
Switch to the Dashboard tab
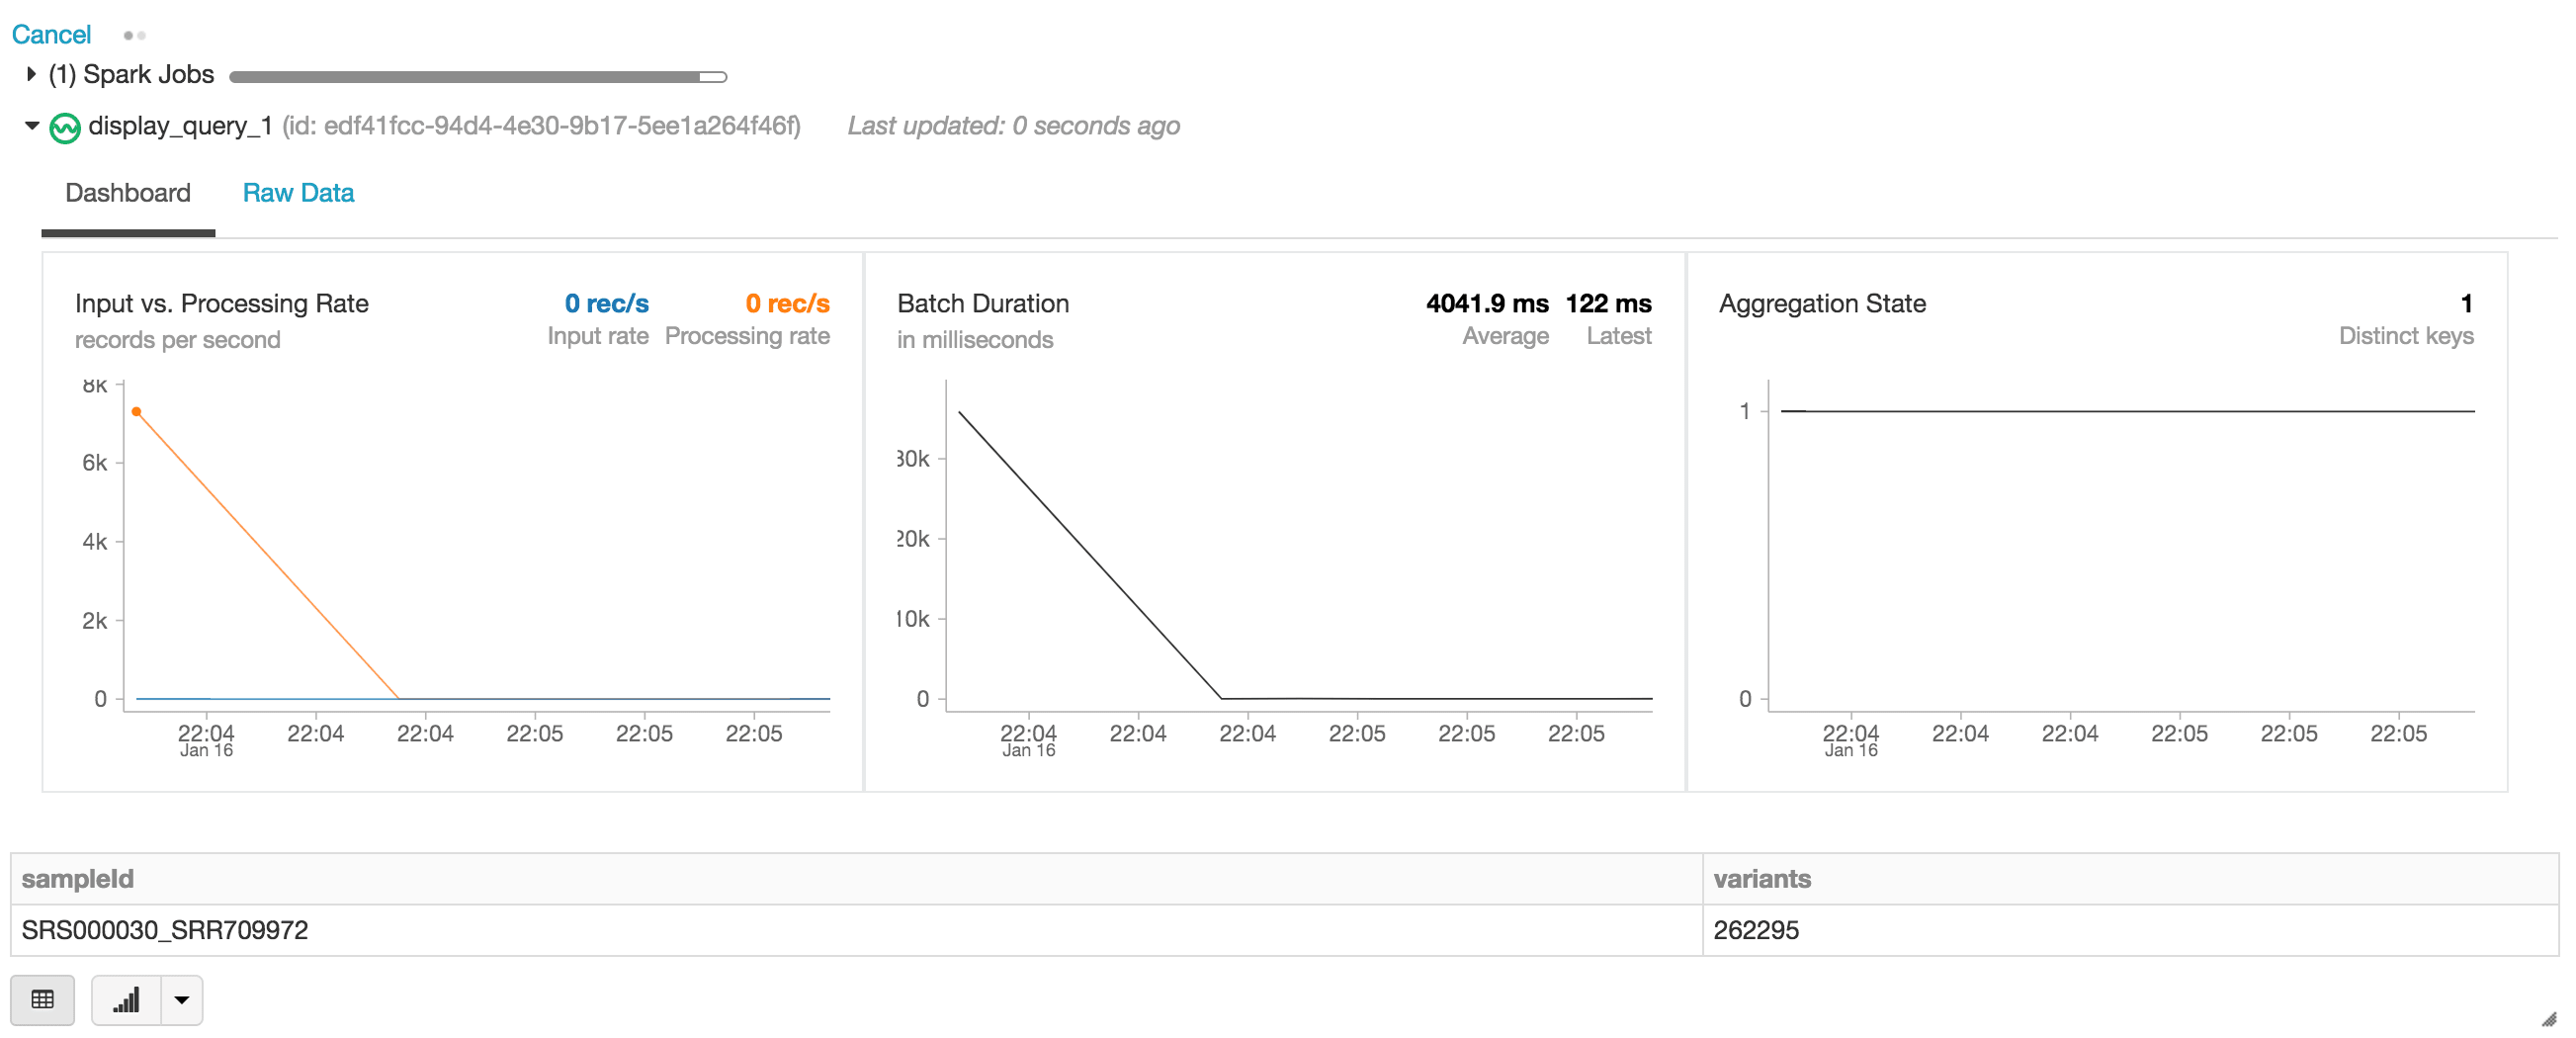[128, 193]
